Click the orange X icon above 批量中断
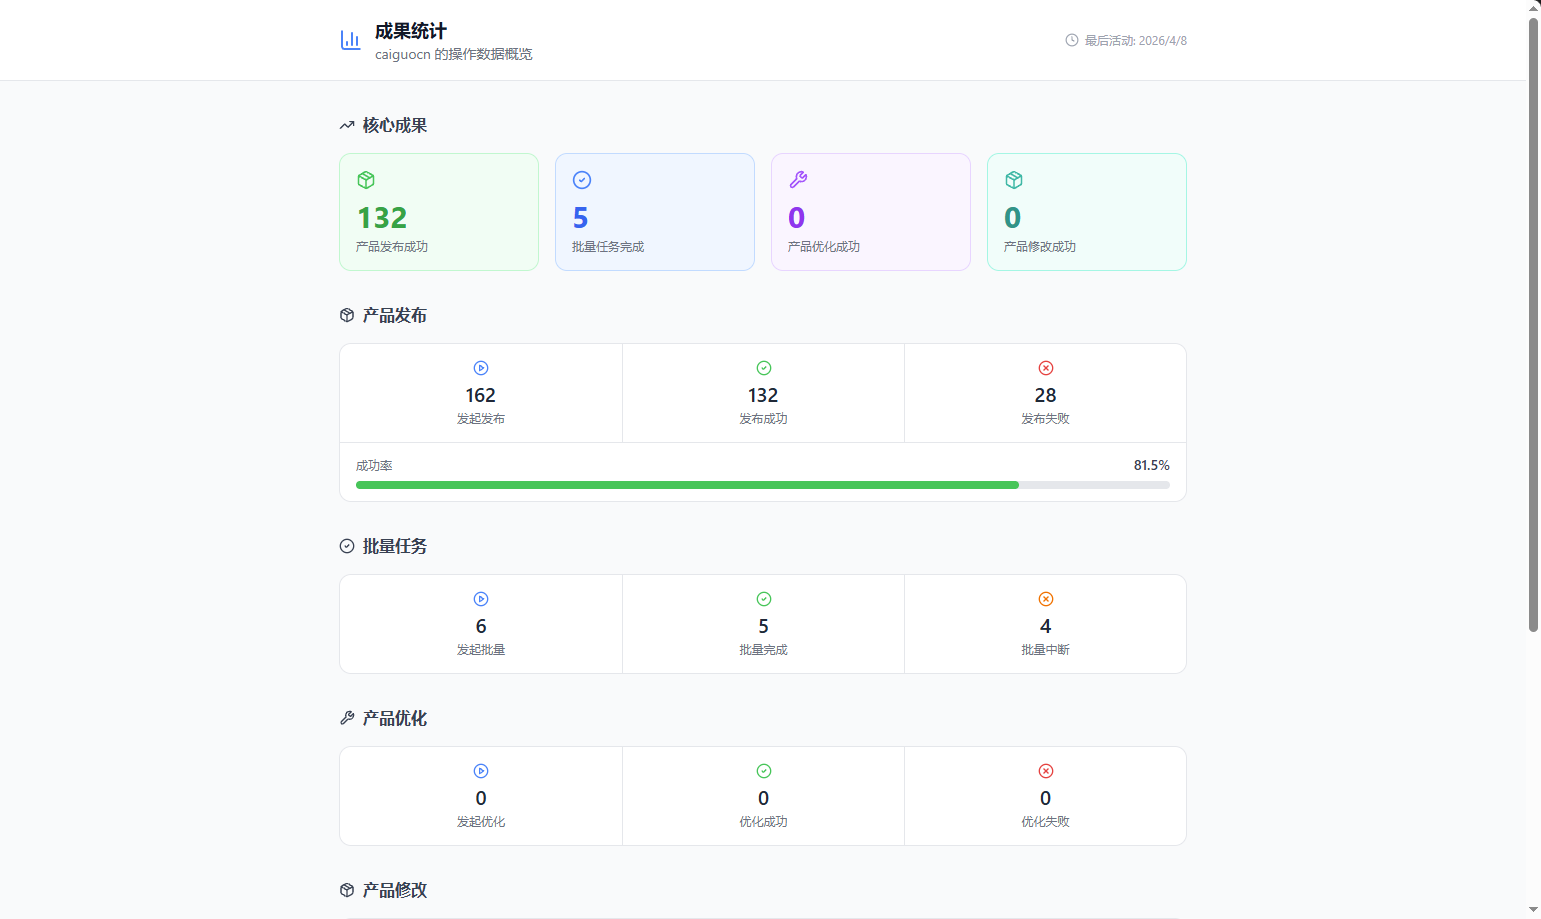1541x919 pixels. 1046,599
